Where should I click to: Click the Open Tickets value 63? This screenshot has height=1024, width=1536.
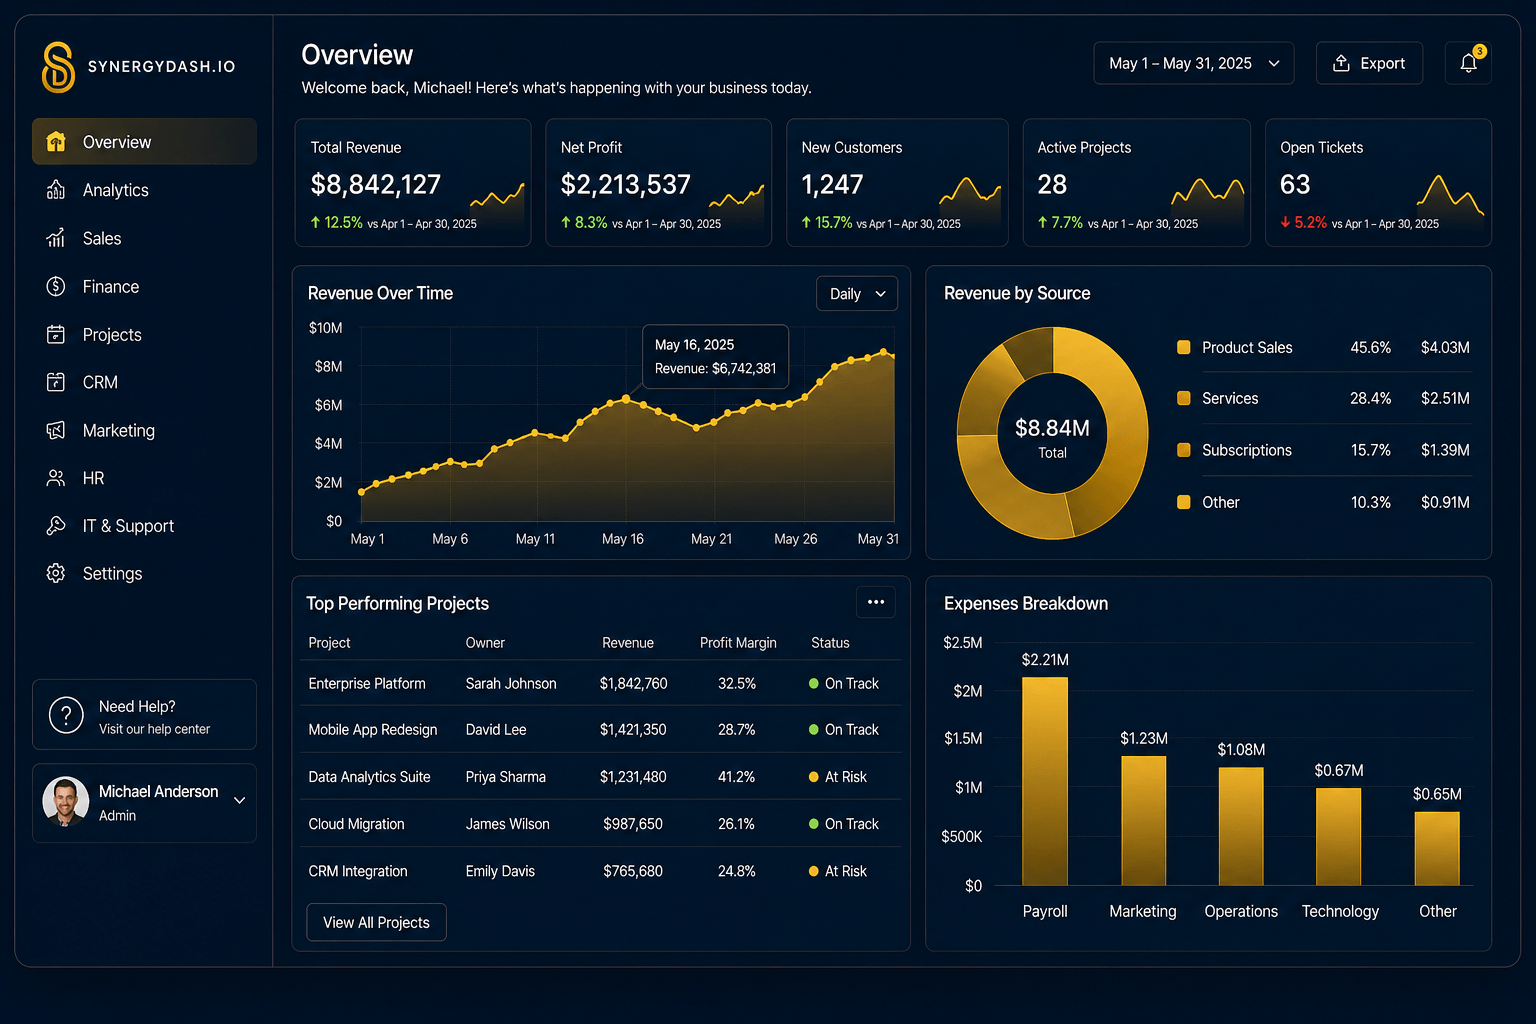pos(1295,184)
